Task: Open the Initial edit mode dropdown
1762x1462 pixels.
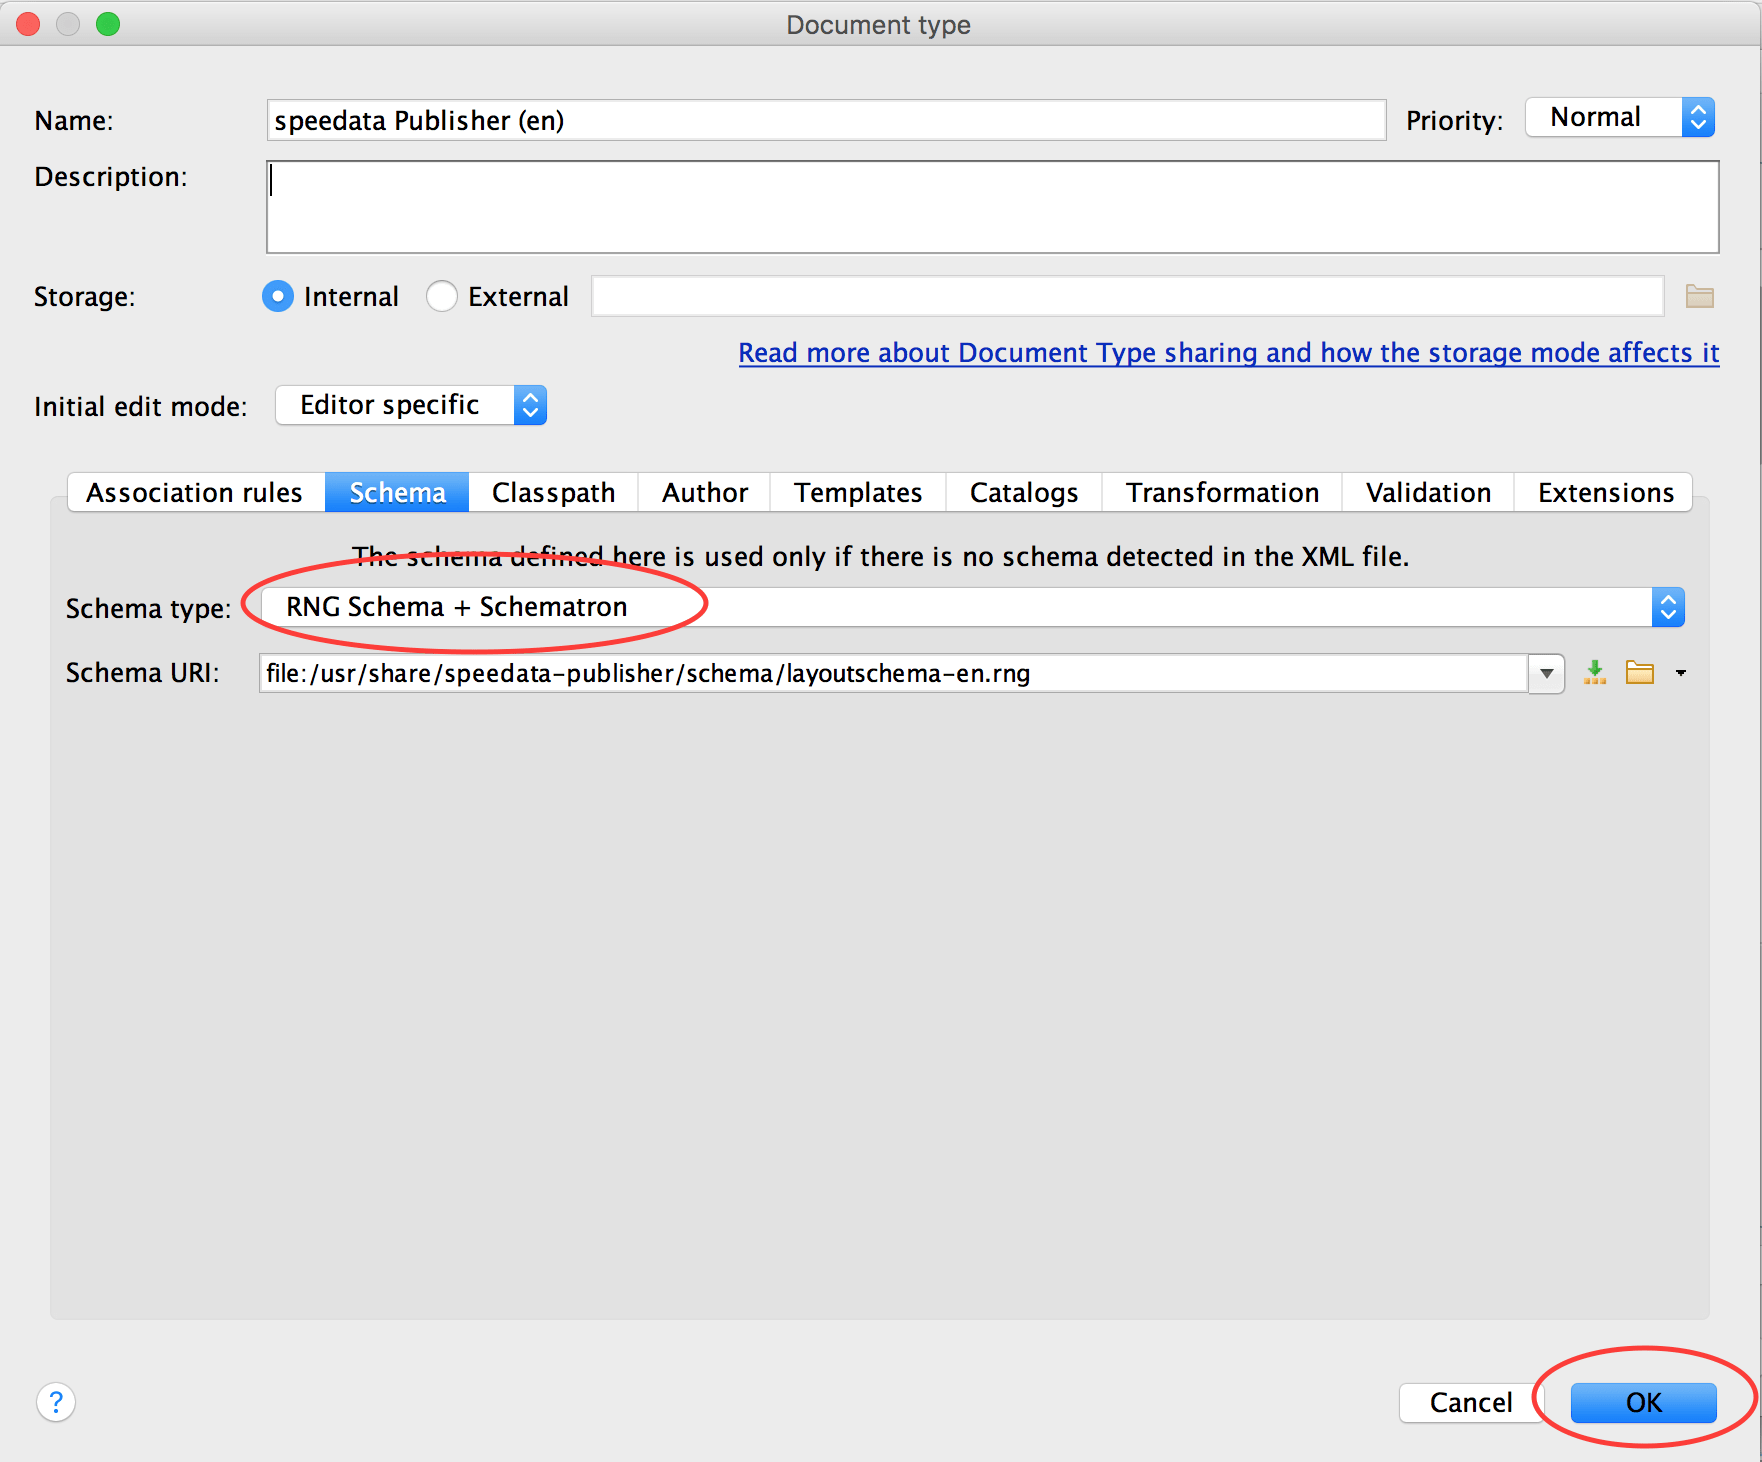Action: [x=411, y=405]
